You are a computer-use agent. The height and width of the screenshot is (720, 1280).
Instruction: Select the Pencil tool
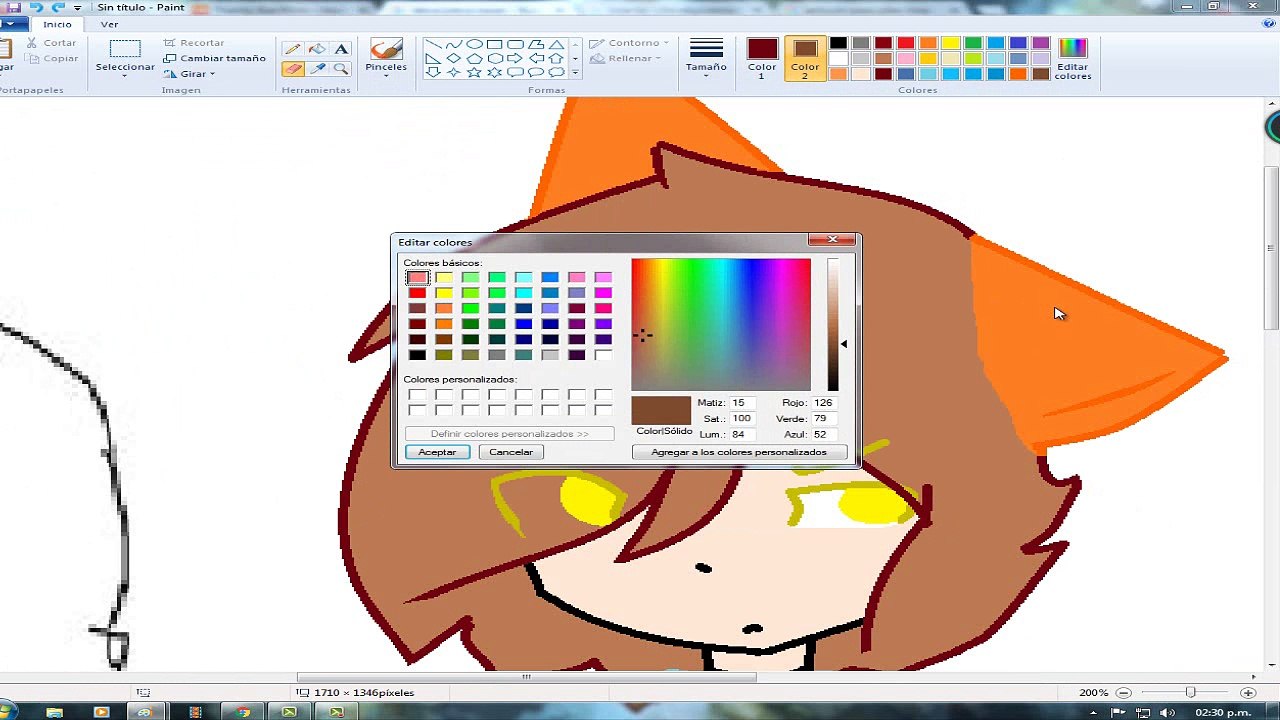click(x=293, y=49)
